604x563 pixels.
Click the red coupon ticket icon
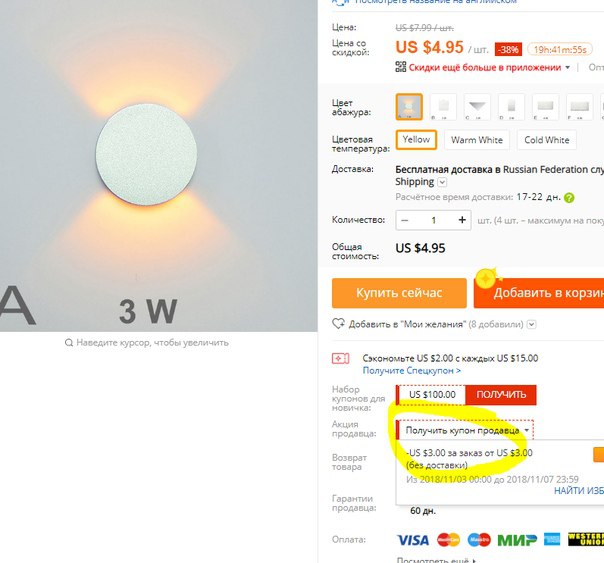[341, 359]
